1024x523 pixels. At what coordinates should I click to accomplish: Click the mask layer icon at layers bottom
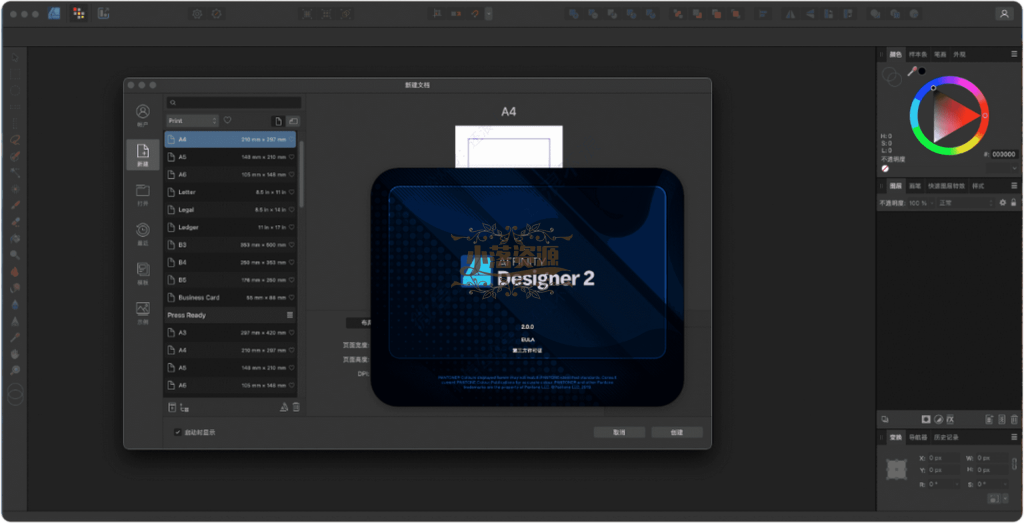[925, 419]
